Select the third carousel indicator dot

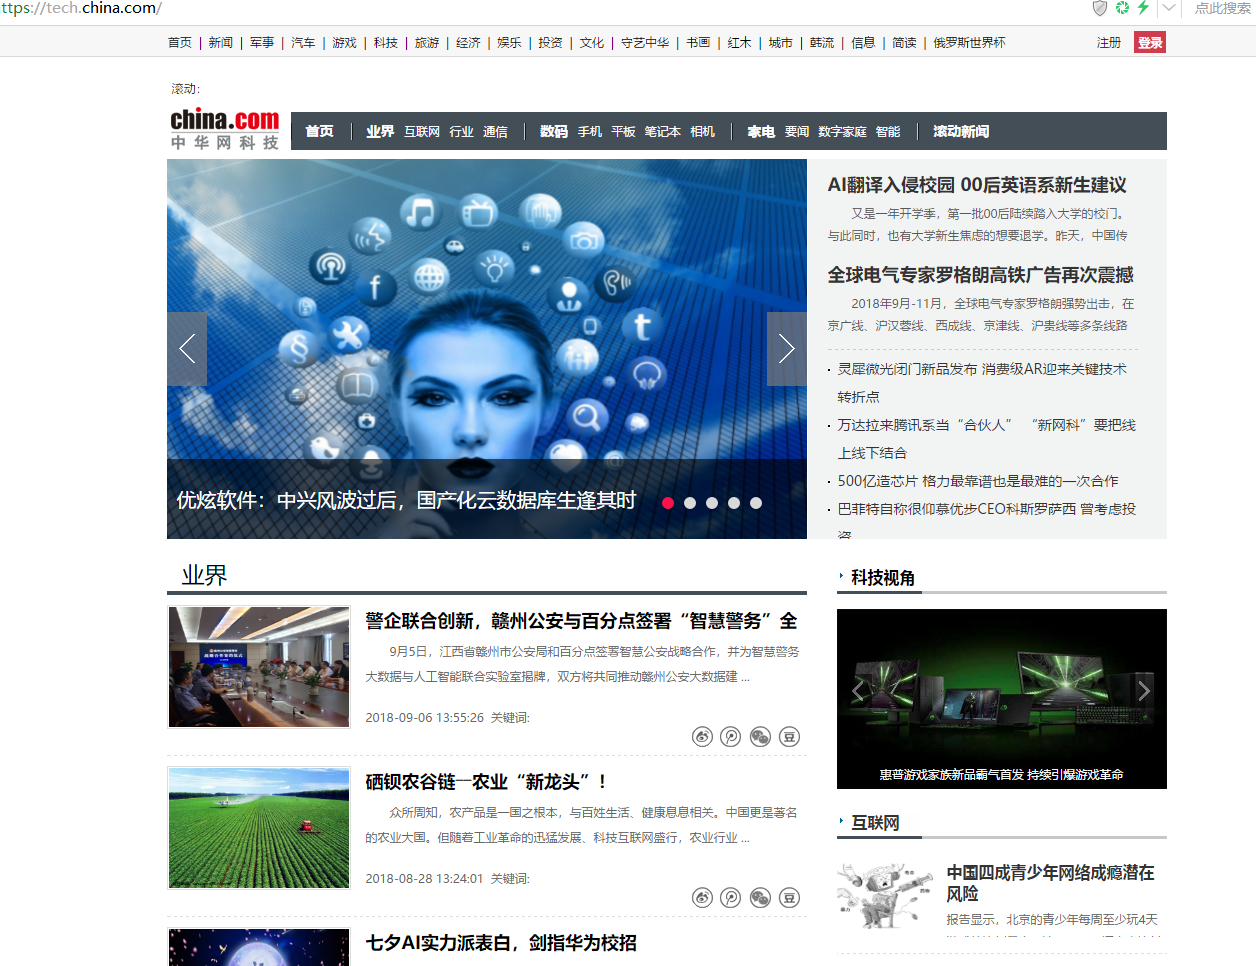tap(712, 503)
